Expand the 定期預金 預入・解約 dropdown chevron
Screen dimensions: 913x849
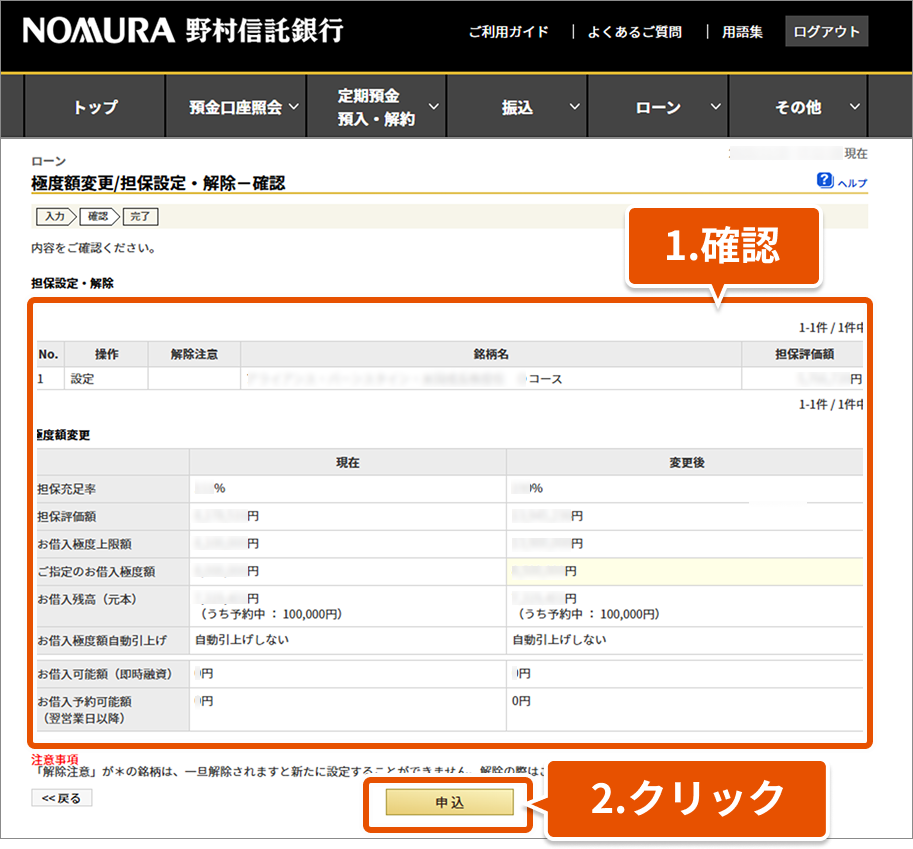(434, 106)
